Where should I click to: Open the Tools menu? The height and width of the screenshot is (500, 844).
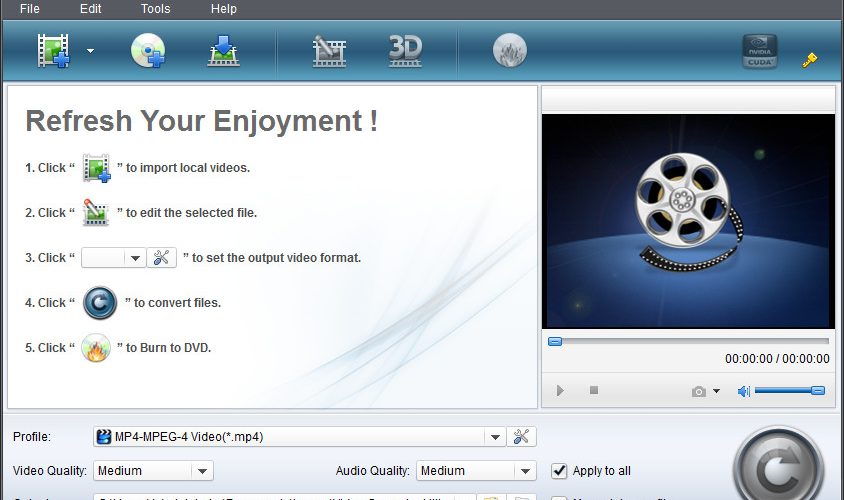click(155, 9)
